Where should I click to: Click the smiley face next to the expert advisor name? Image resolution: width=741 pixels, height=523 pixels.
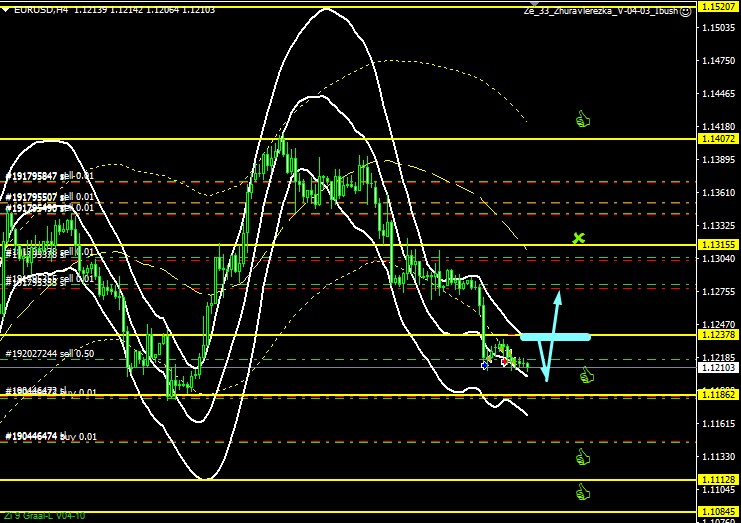click(685, 11)
